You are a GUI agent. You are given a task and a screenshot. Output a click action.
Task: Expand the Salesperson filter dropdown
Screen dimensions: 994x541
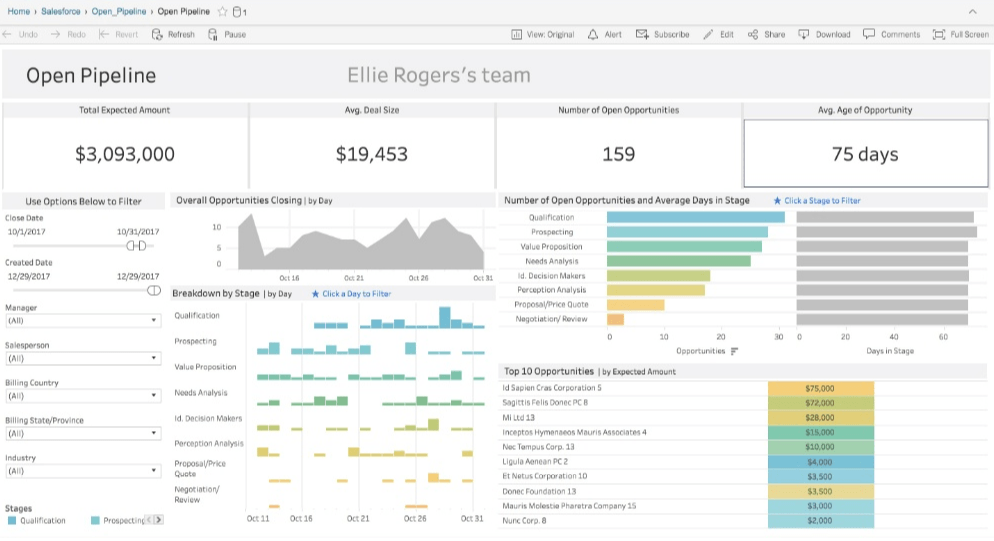[x=82, y=358]
